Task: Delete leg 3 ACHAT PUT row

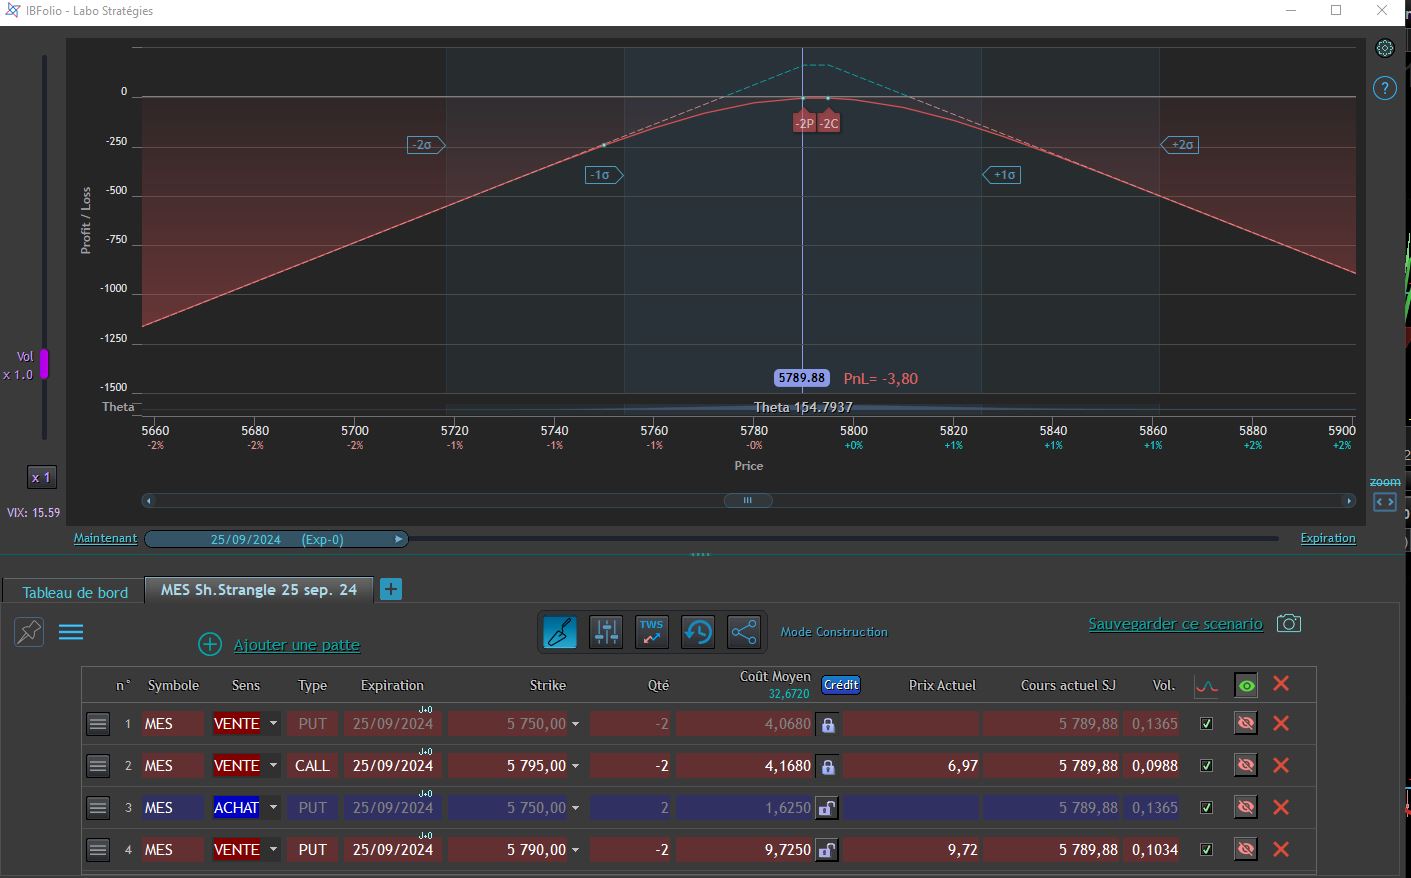Action: [1281, 807]
